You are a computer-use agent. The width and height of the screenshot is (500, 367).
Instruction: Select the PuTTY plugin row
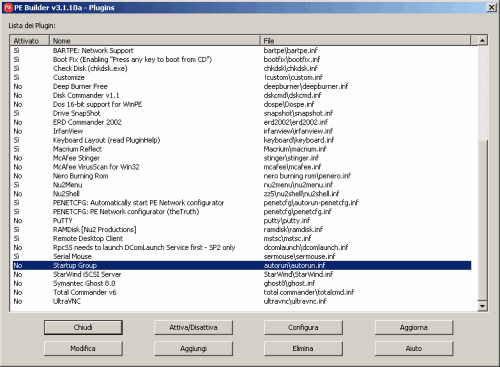pyautogui.click(x=242, y=221)
